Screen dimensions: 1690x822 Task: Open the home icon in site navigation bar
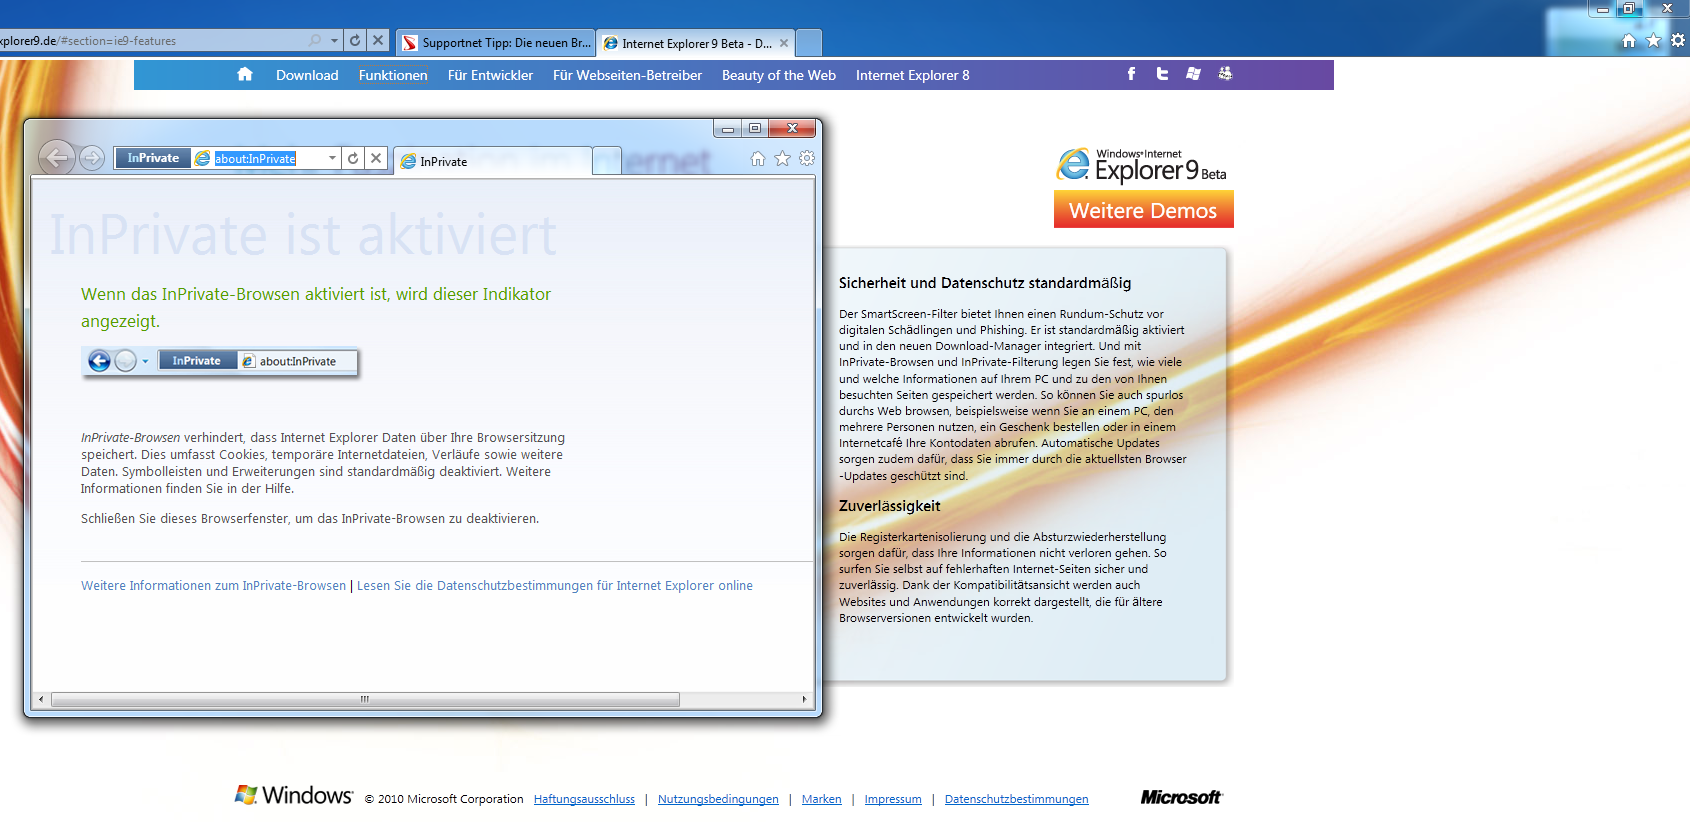point(245,74)
